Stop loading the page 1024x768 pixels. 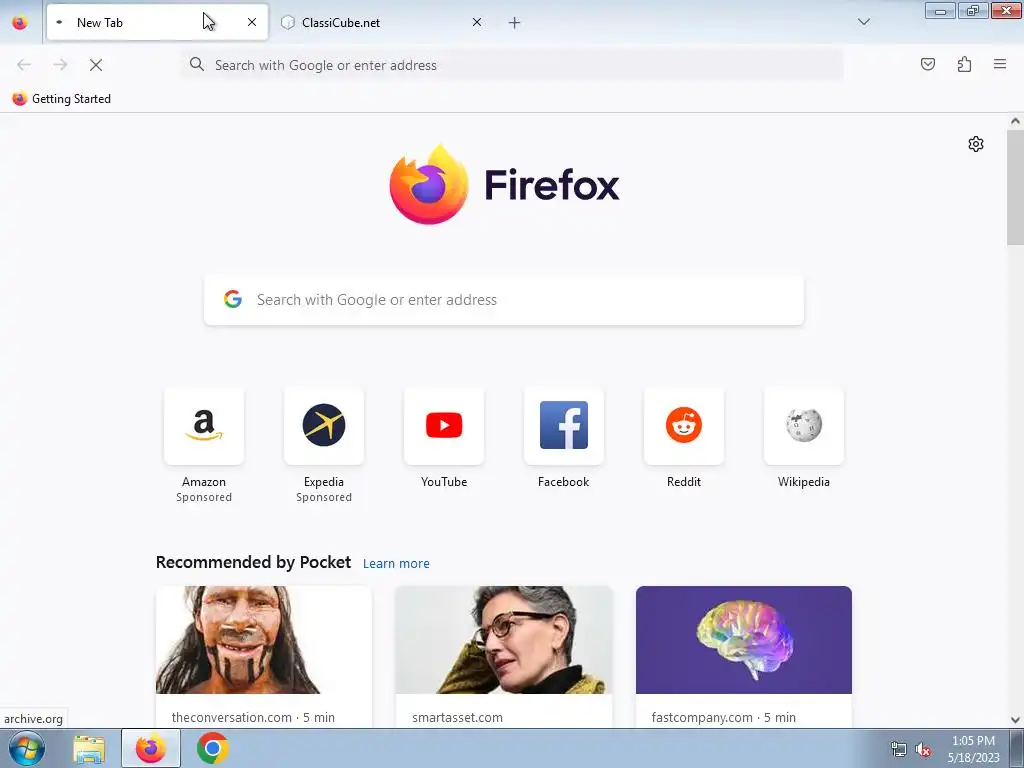pos(96,65)
